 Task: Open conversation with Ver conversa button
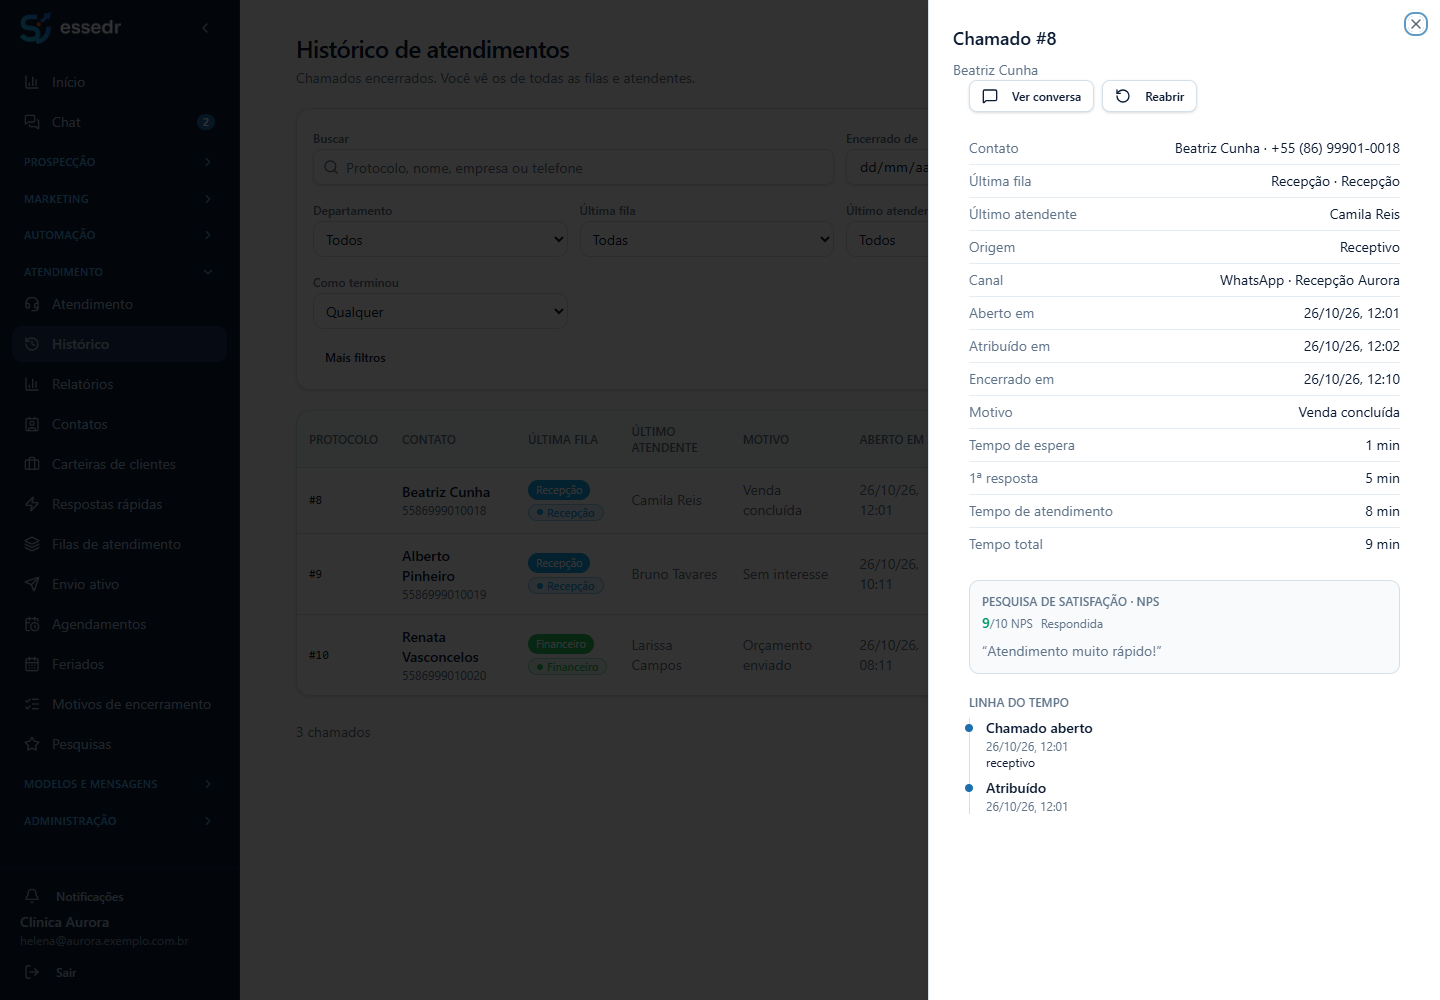tap(1031, 97)
